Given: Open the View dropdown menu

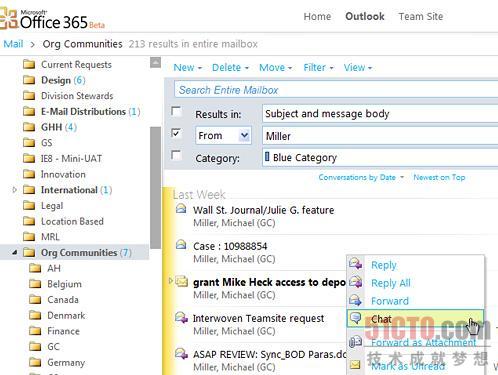Looking at the screenshot, I should (358, 68).
